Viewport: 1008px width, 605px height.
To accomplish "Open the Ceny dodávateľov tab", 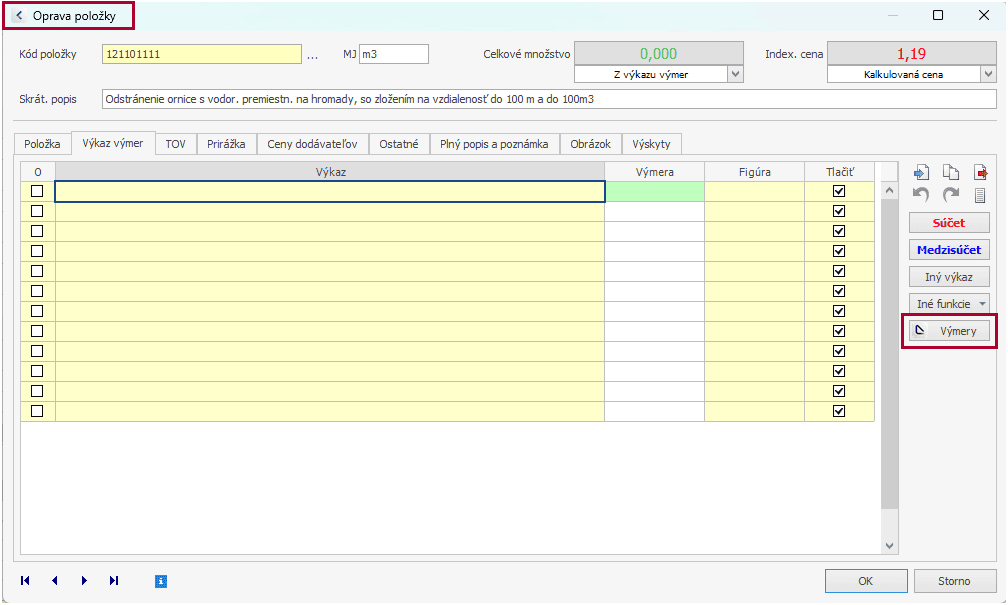I will pos(312,144).
